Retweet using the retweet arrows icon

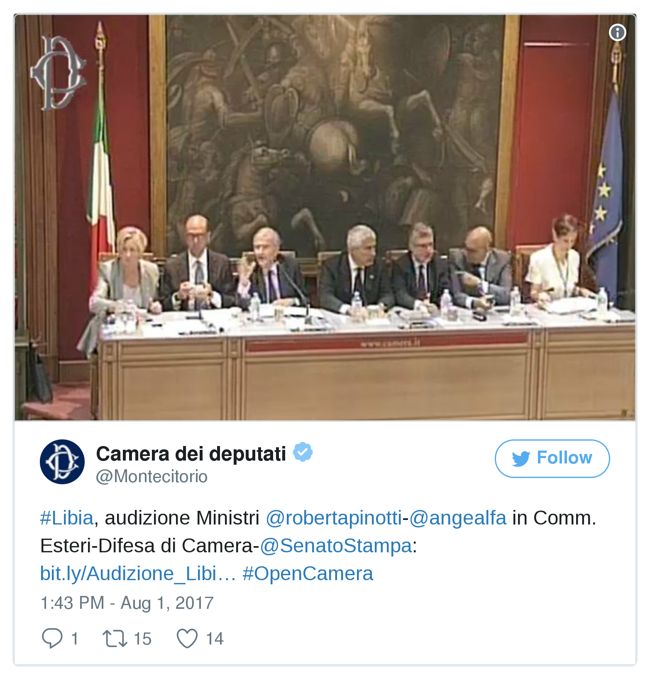(114, 638)
